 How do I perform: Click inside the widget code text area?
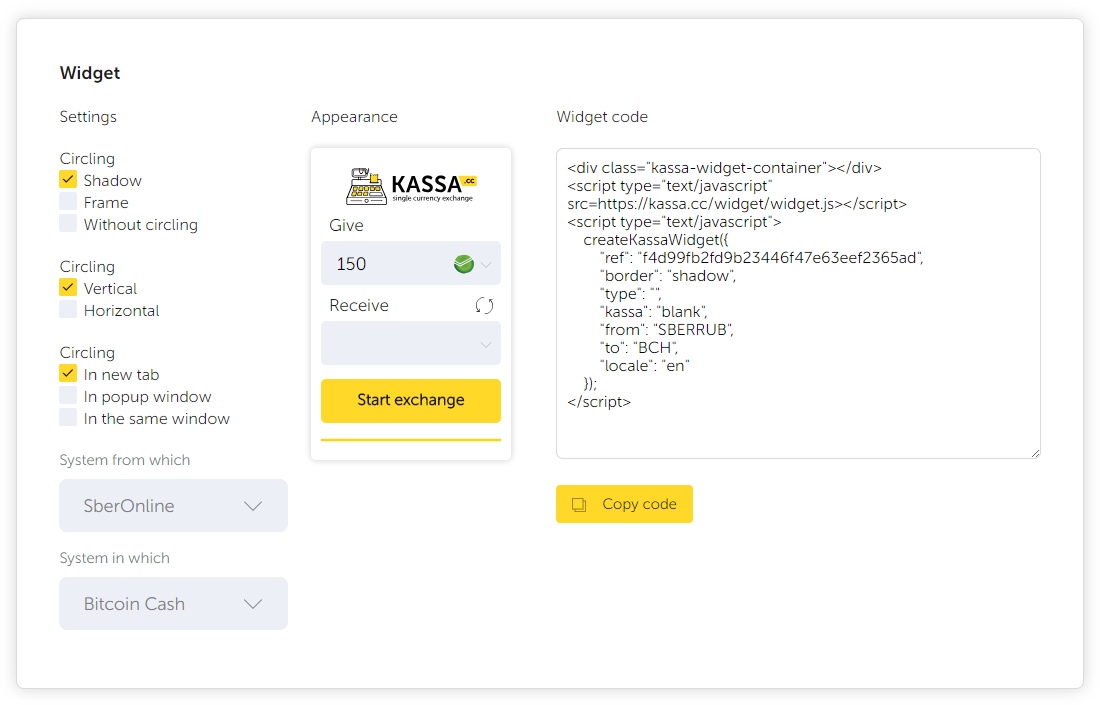(x=798, y=304)
